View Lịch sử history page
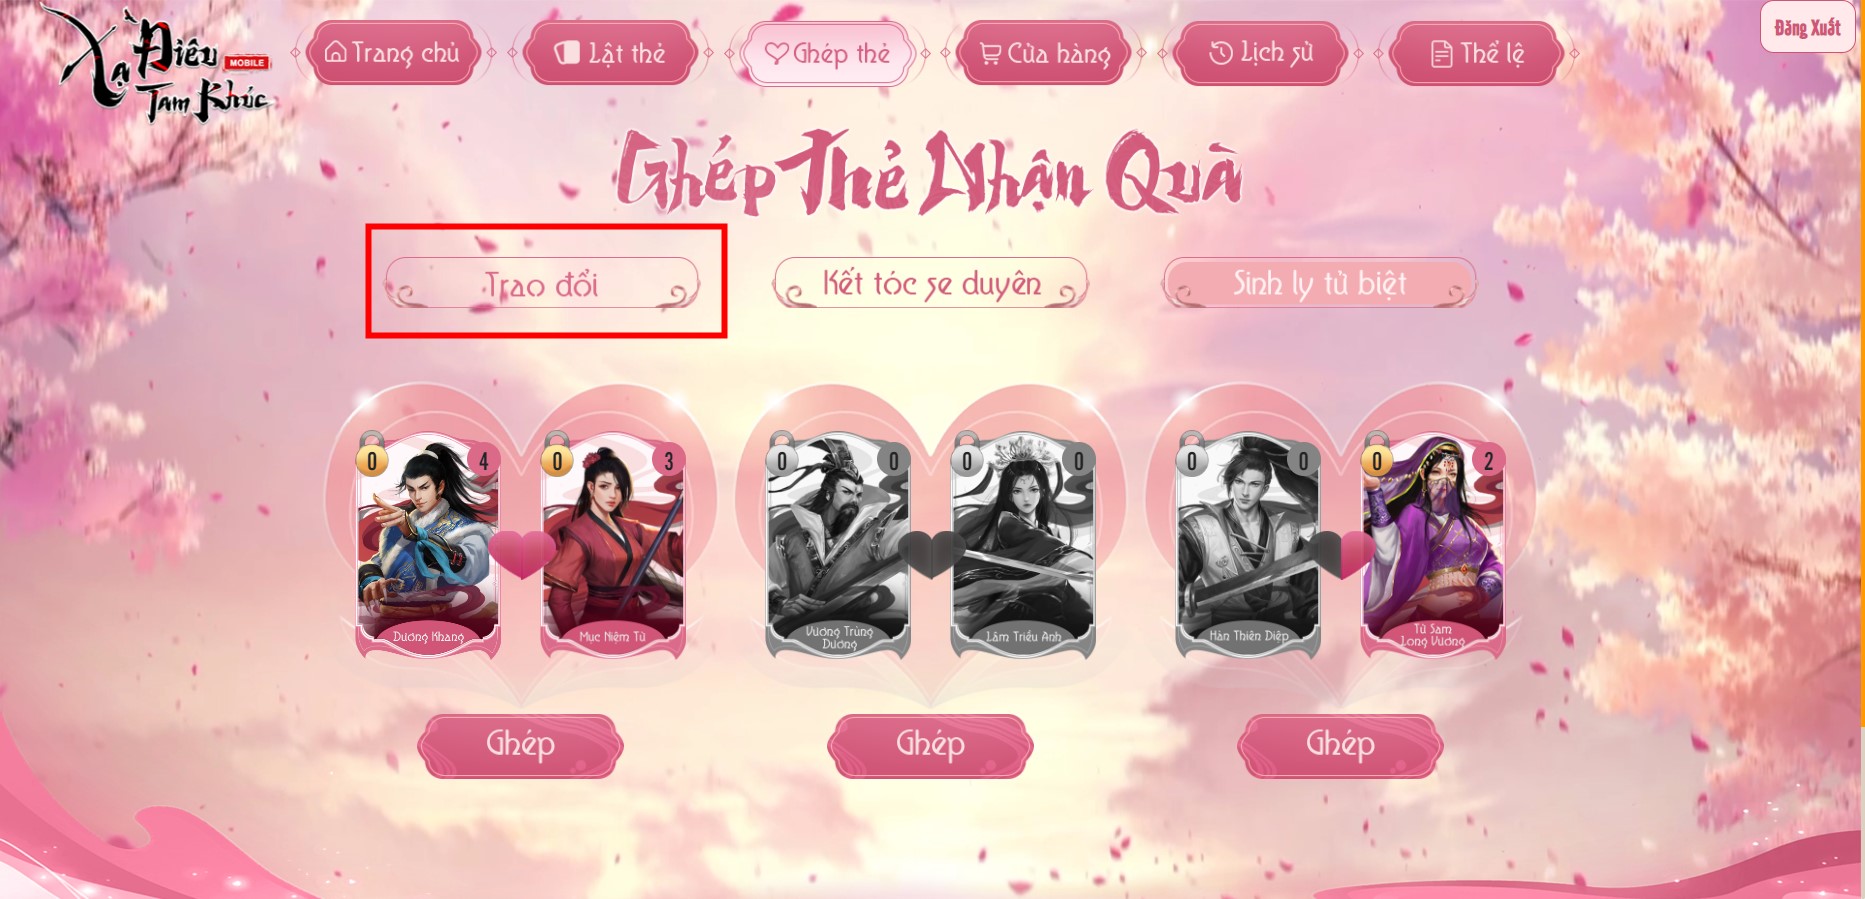 1261,53
